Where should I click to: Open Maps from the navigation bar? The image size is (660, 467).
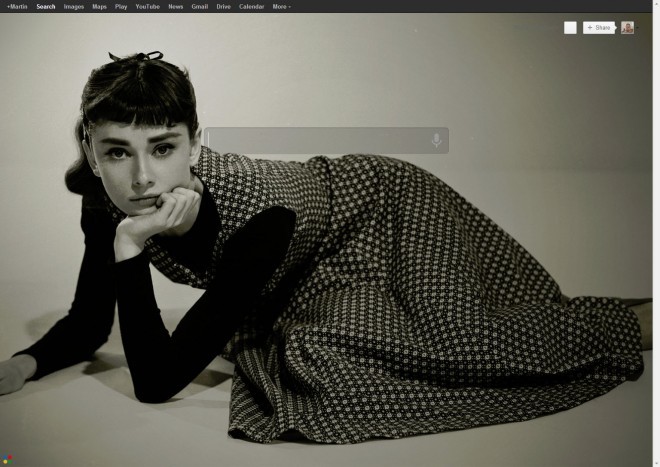click(99, 7)
